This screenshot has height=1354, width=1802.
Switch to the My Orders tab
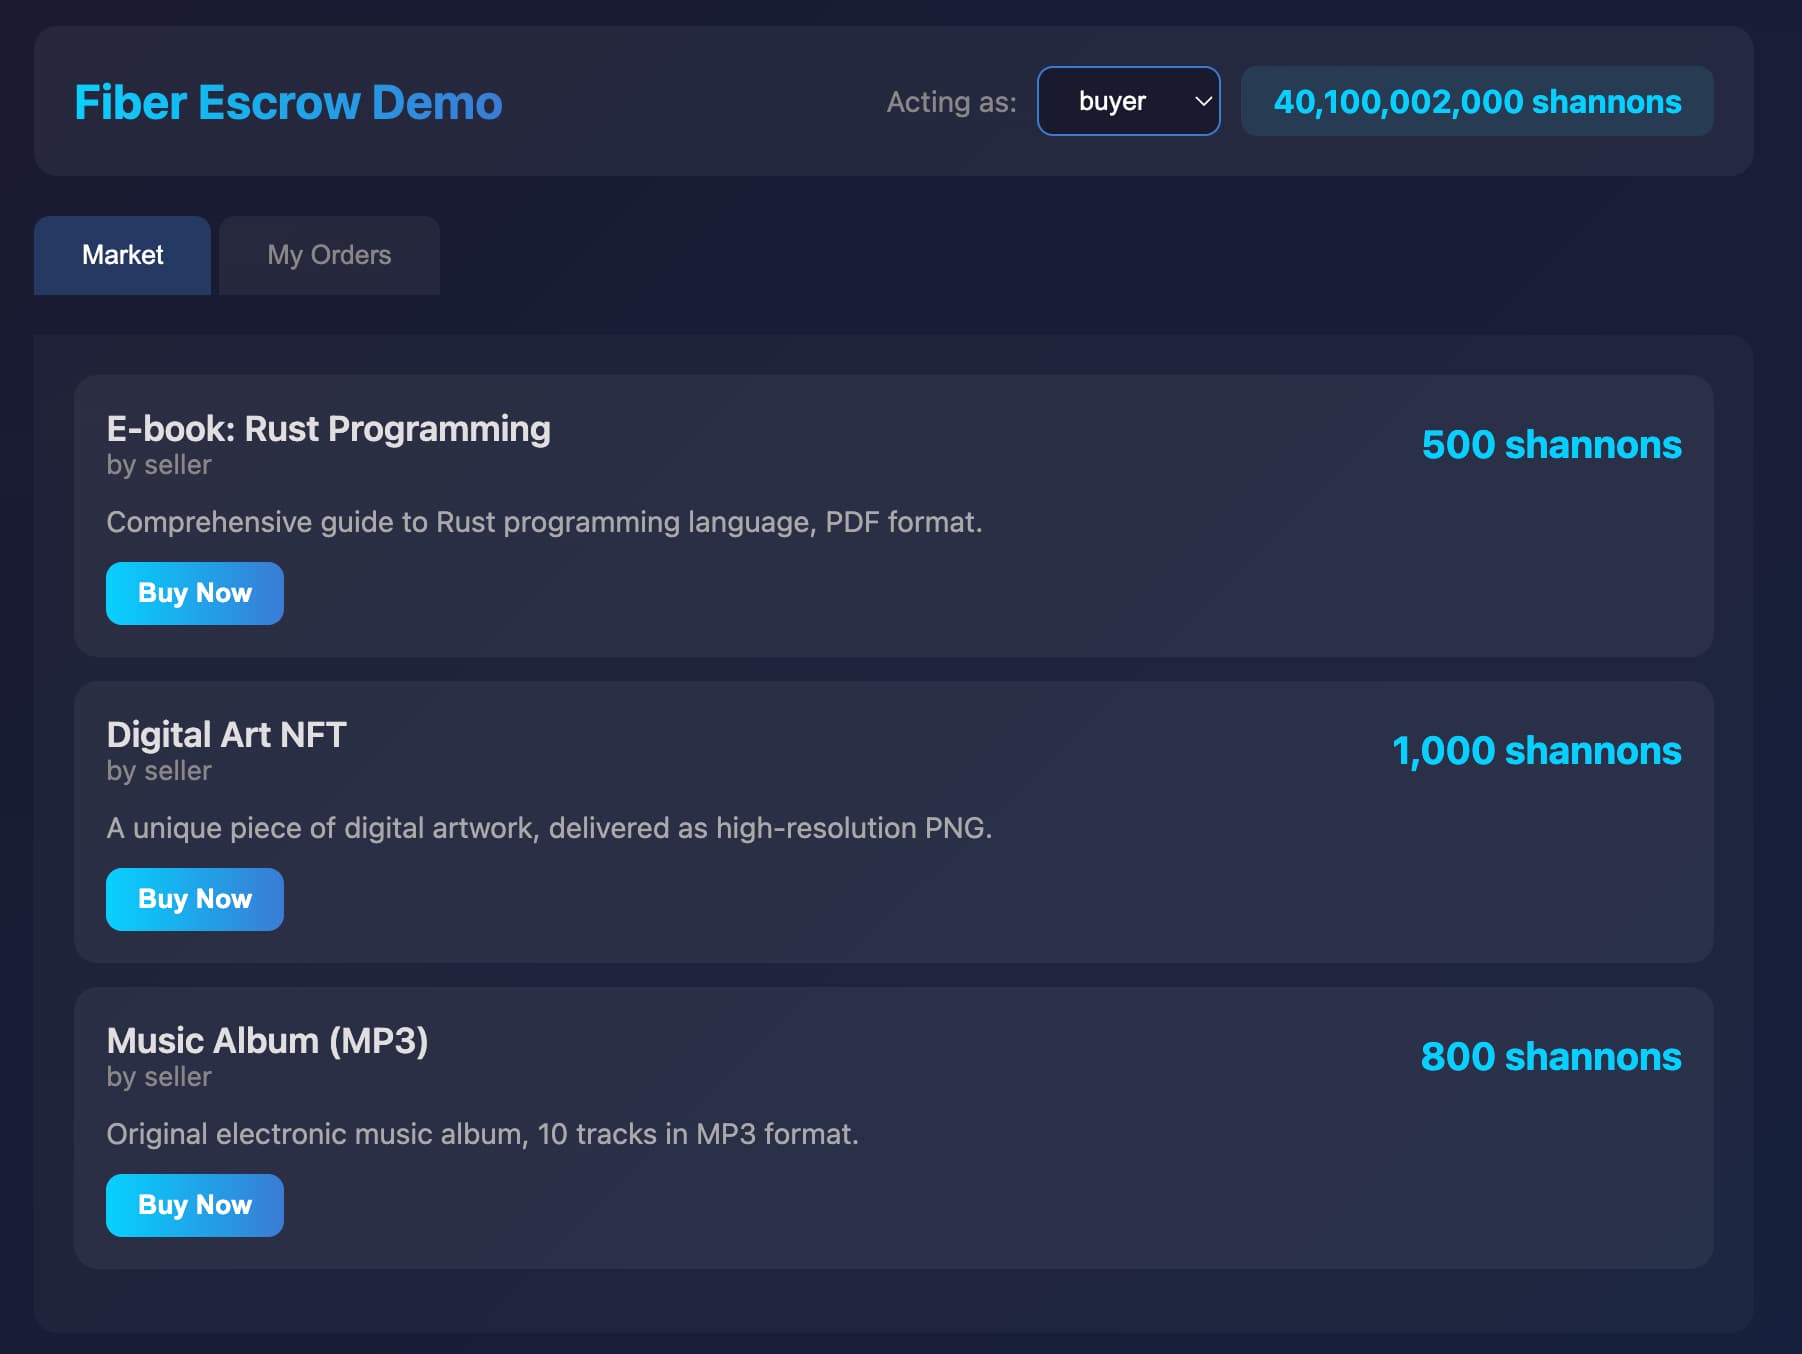(329, 255)
